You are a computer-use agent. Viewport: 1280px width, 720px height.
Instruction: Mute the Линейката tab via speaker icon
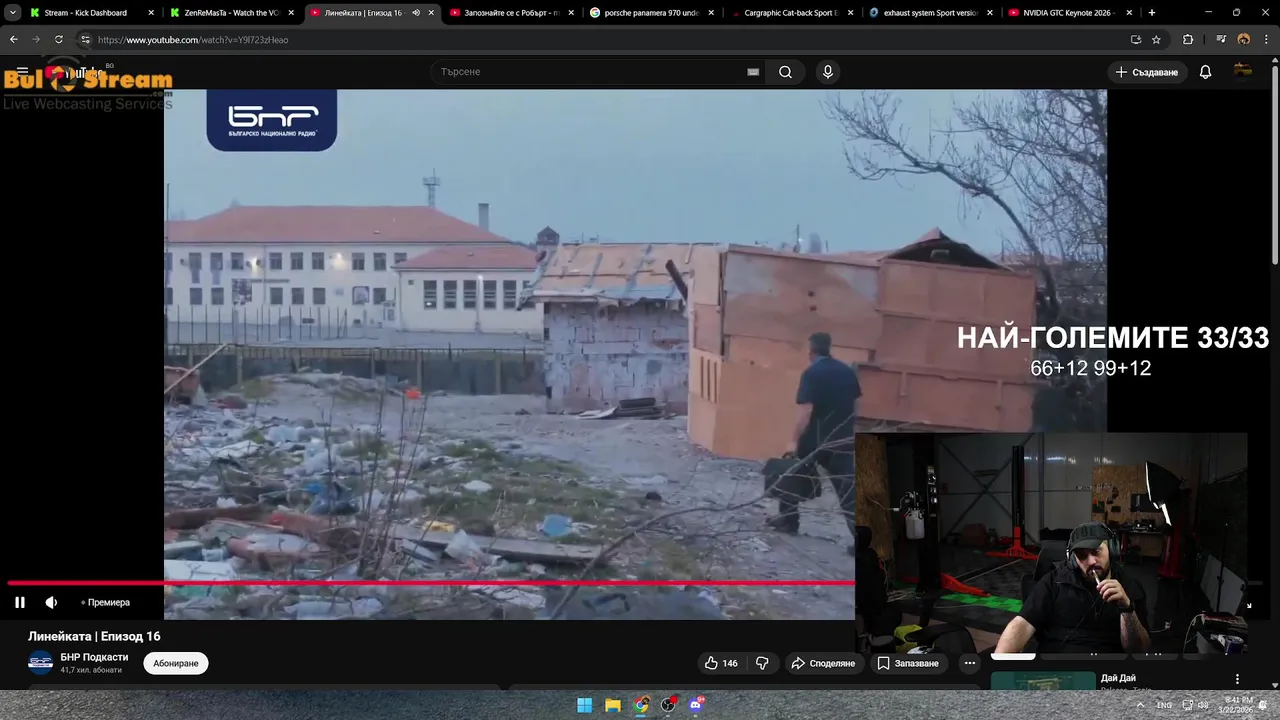(415, 13)
